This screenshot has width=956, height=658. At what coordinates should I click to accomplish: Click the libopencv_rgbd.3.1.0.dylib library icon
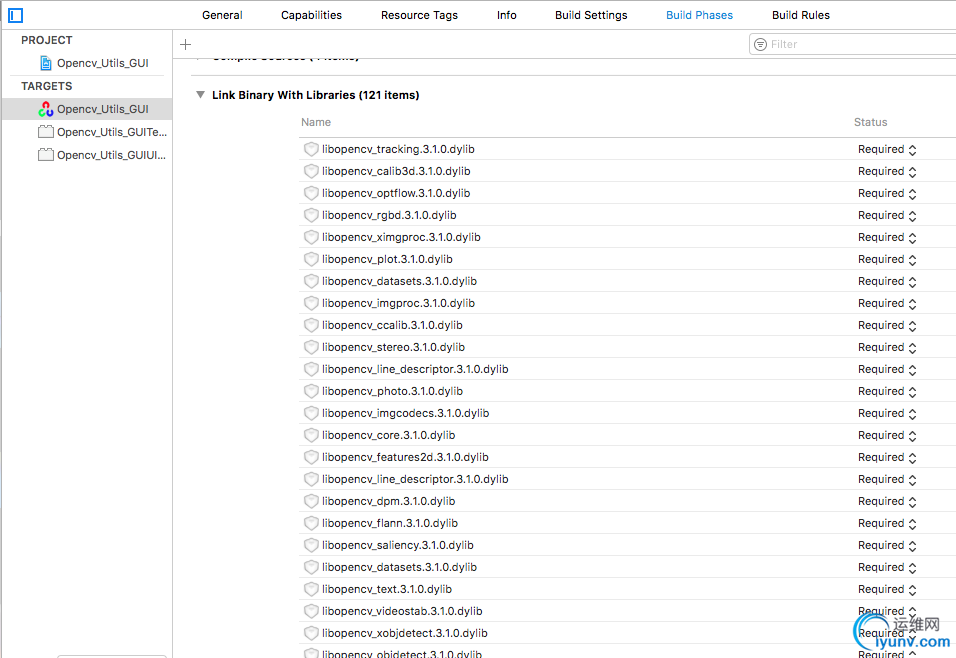311,215
